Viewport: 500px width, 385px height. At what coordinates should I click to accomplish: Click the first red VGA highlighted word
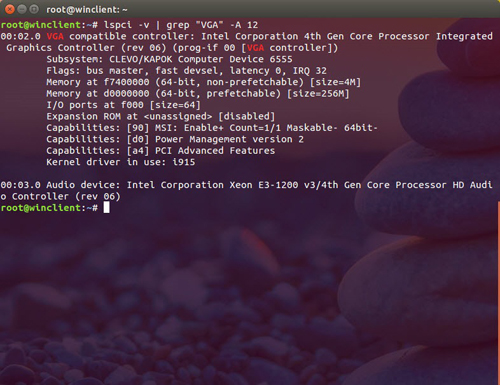coord(55,36)
